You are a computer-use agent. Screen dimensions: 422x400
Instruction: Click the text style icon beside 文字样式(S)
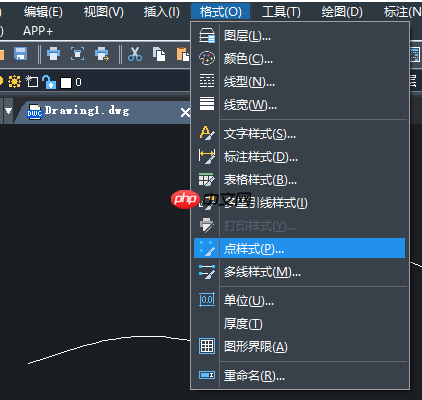coord(207,133)
